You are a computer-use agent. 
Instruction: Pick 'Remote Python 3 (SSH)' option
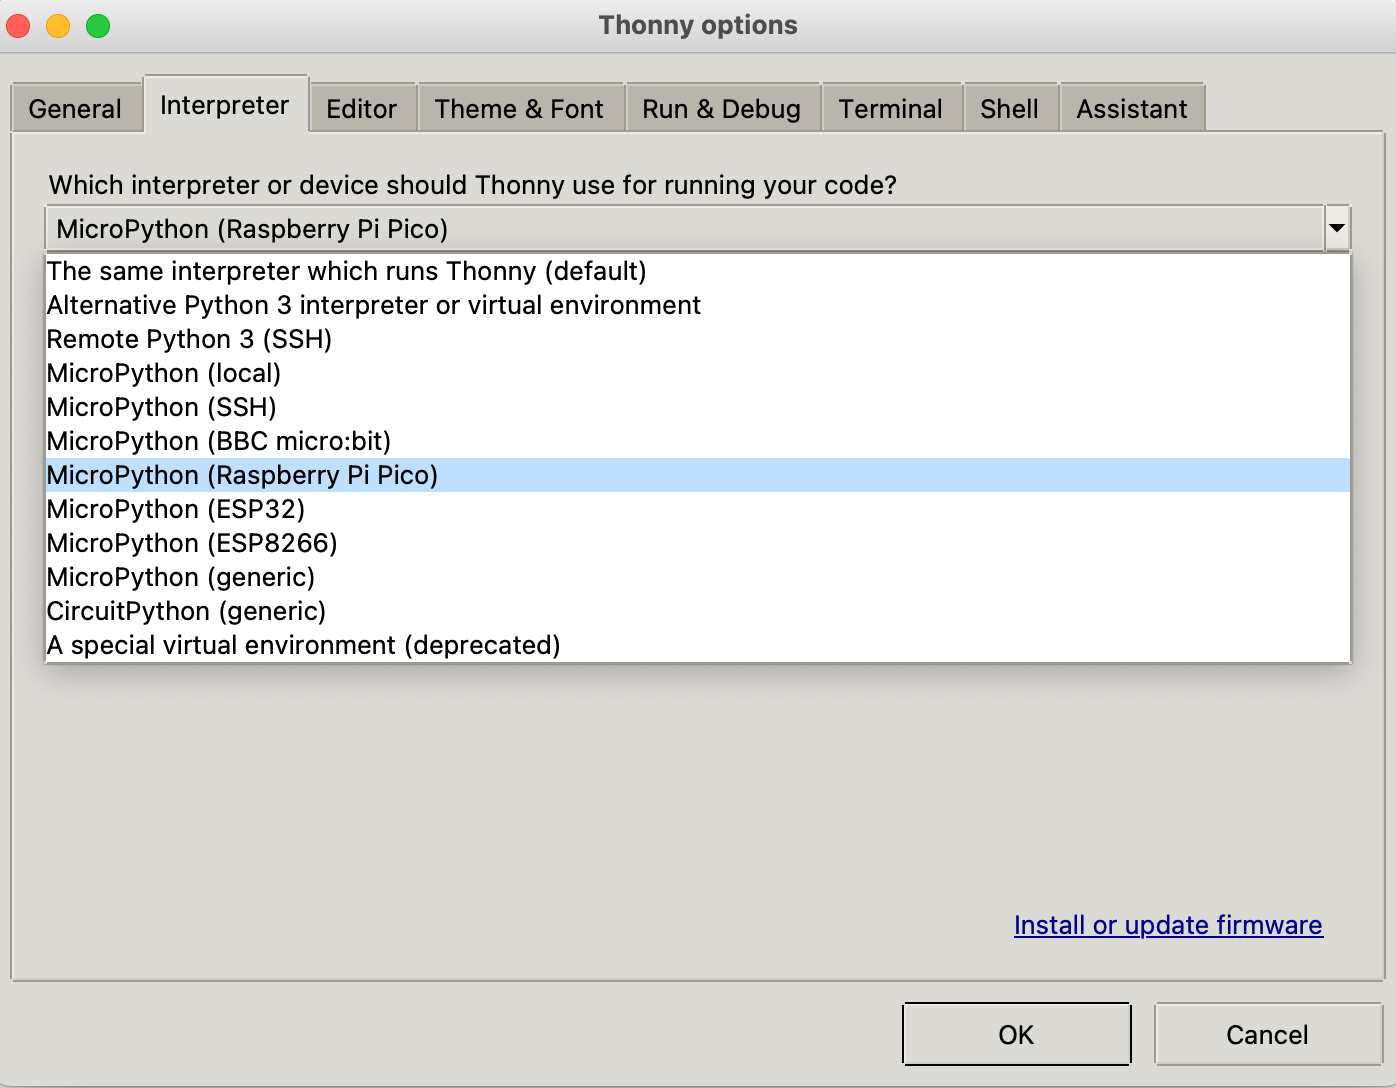pyautogui.click(x=698, y=339)
